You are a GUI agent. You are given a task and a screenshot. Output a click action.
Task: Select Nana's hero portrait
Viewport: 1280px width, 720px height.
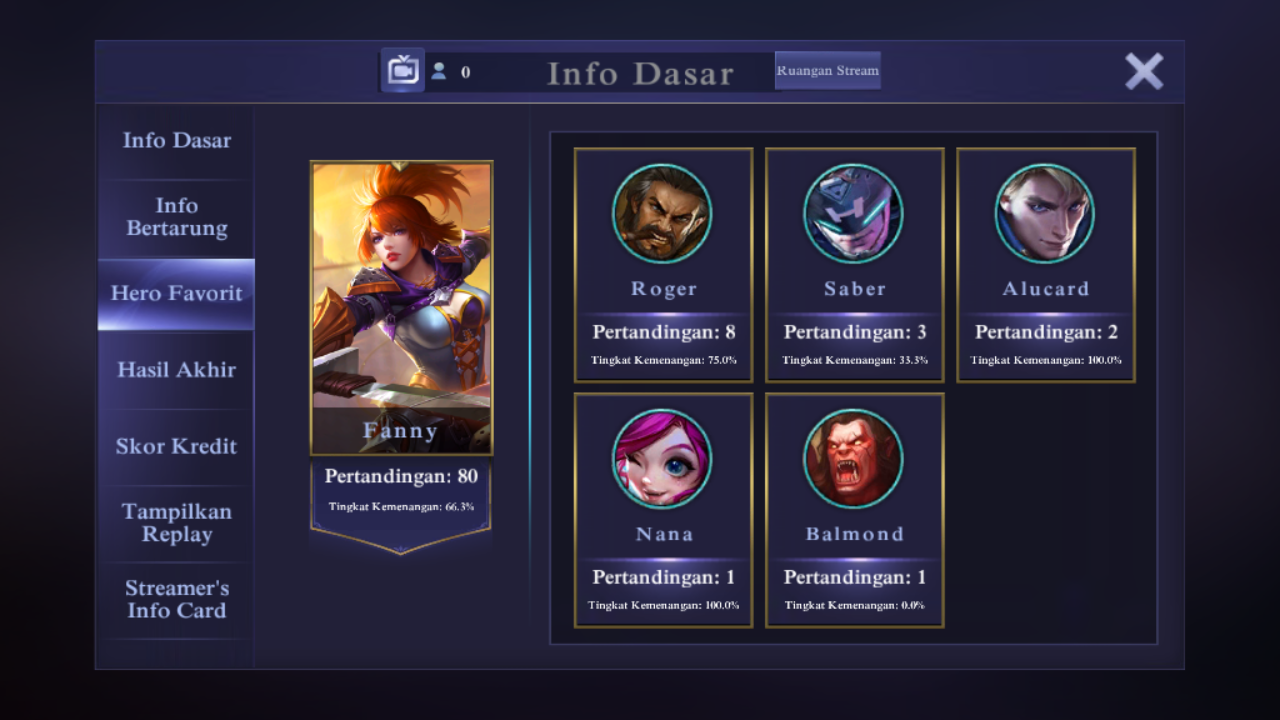(x=662, y=459)
